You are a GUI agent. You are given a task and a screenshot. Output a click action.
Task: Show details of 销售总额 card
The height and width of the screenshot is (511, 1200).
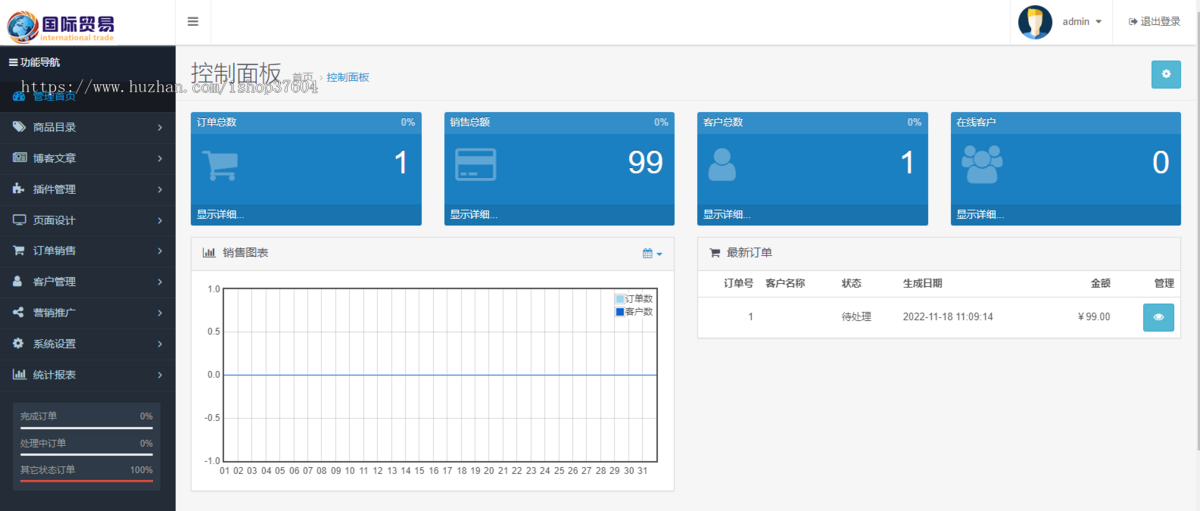click(473, 214)
